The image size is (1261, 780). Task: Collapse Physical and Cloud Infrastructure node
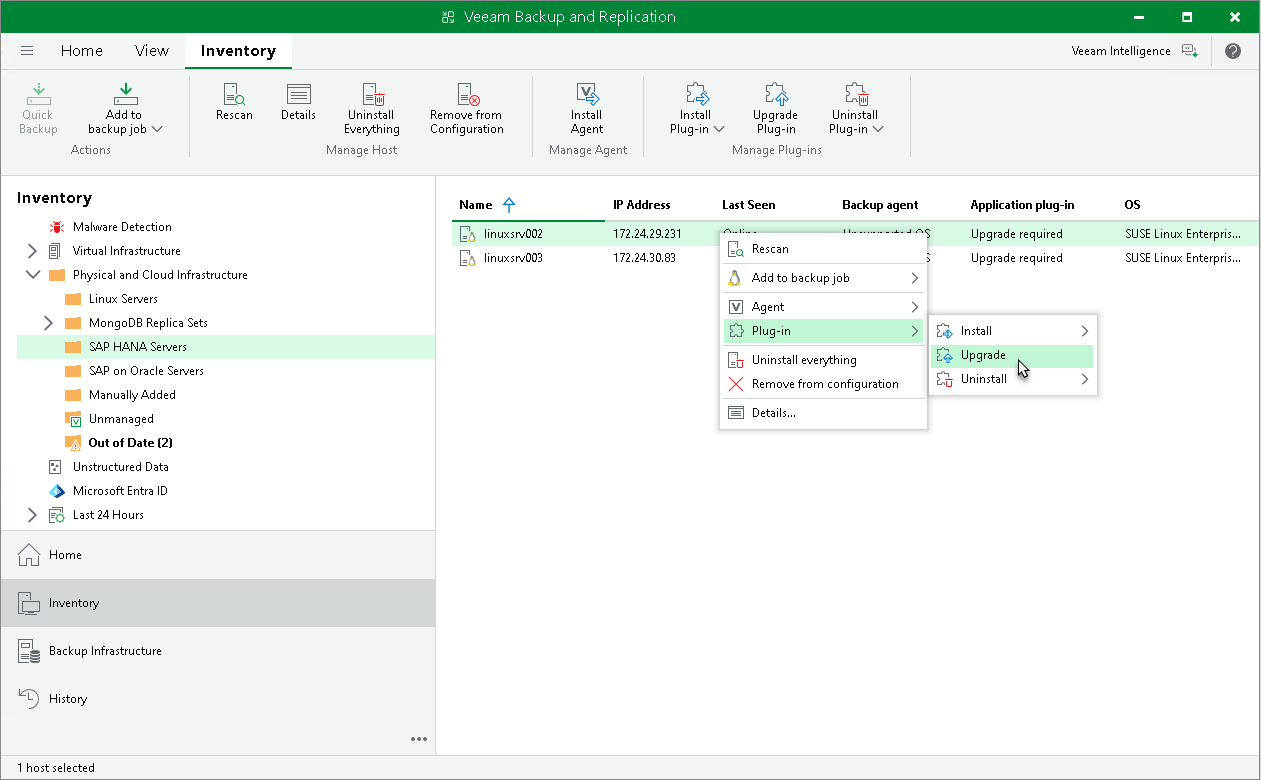32,275
